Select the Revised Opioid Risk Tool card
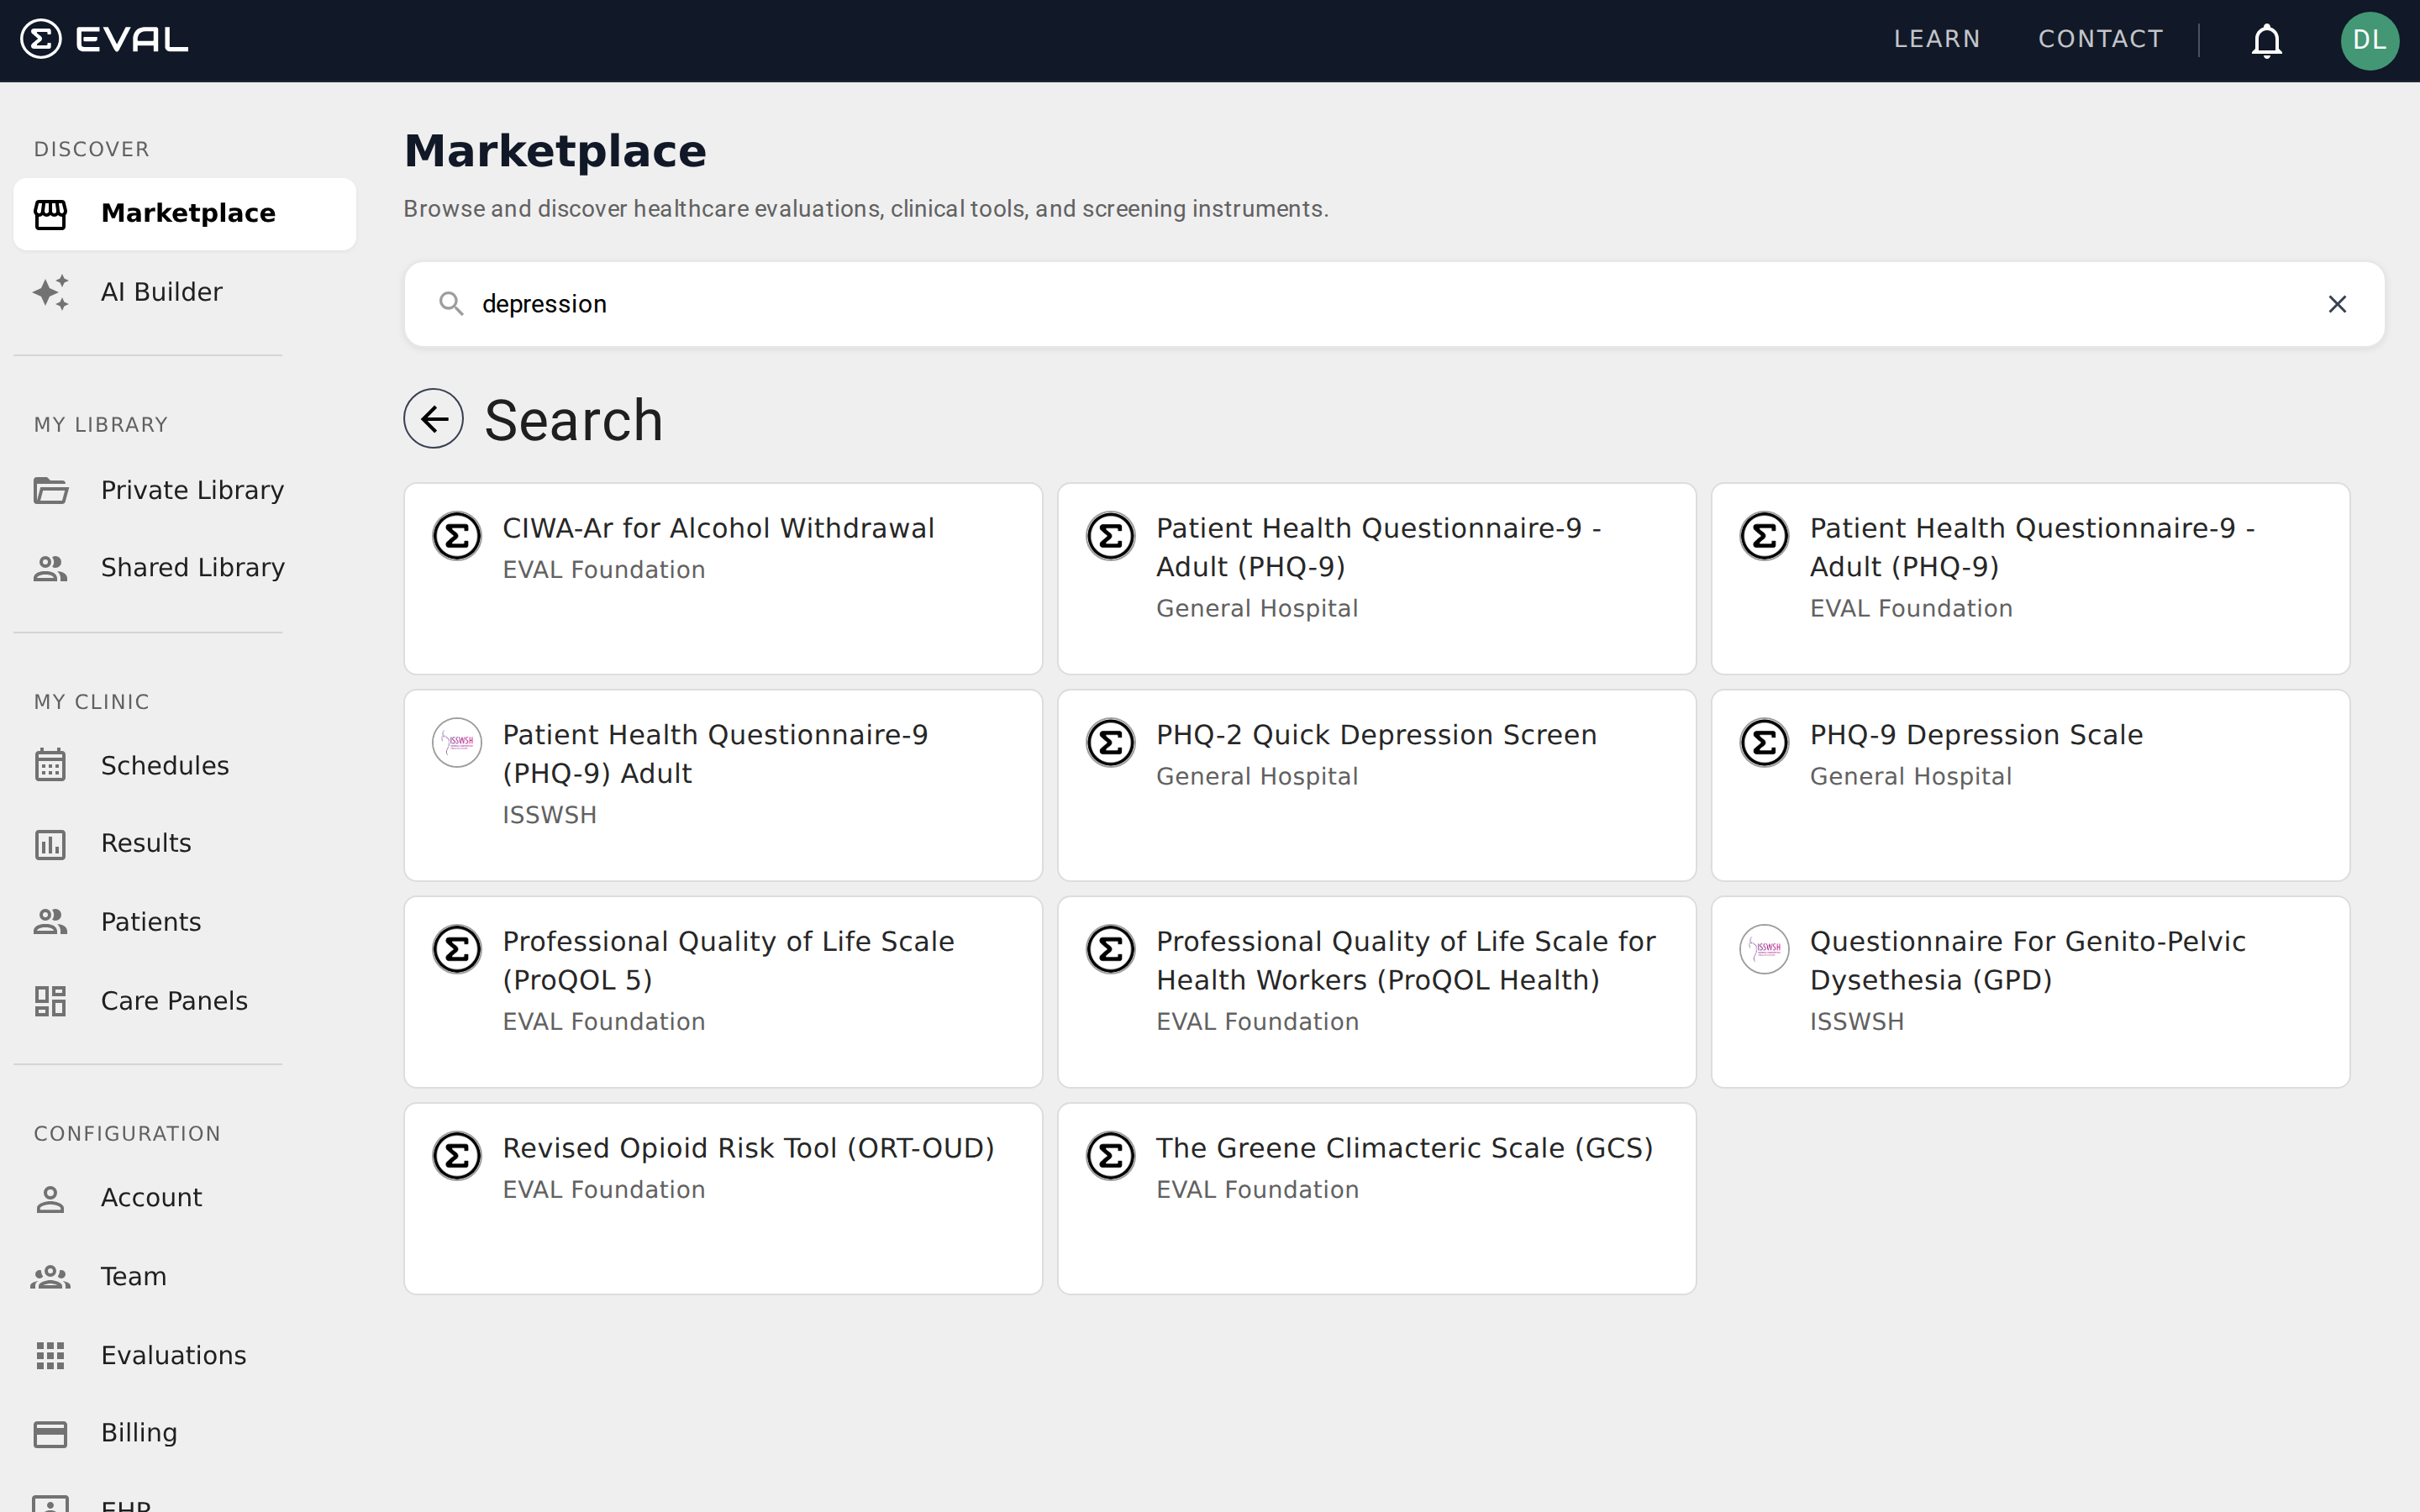 coord(723,1197)
